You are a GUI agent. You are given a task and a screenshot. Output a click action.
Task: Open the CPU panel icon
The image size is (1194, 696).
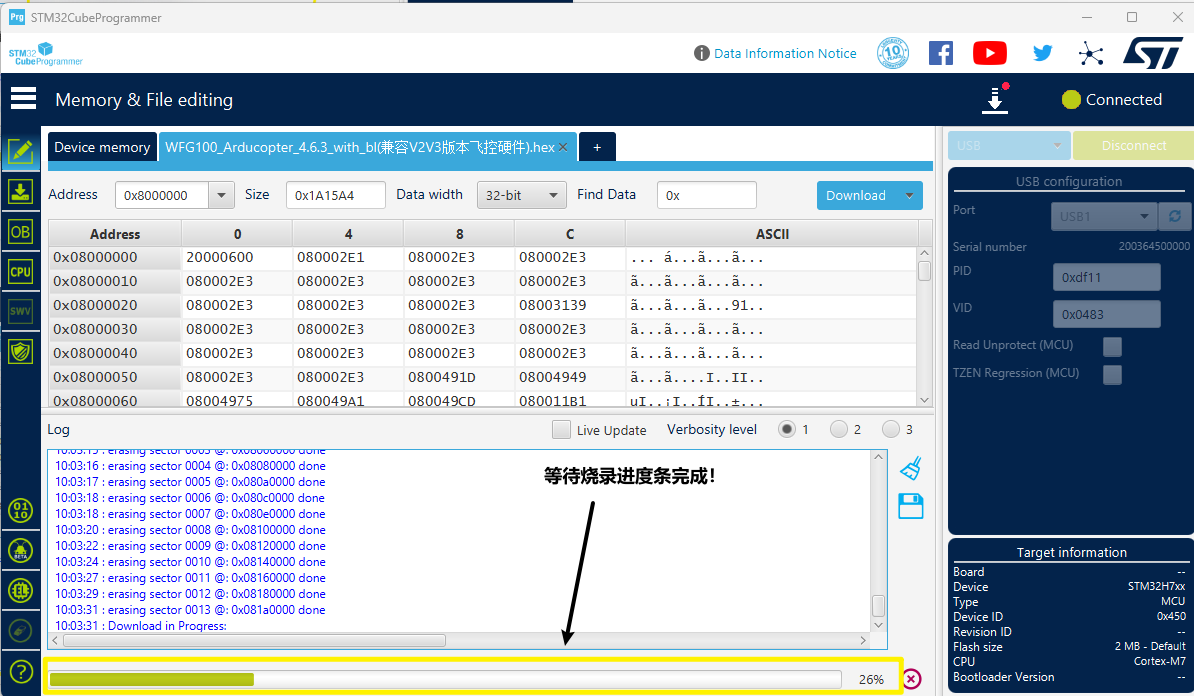click(21, 271)
